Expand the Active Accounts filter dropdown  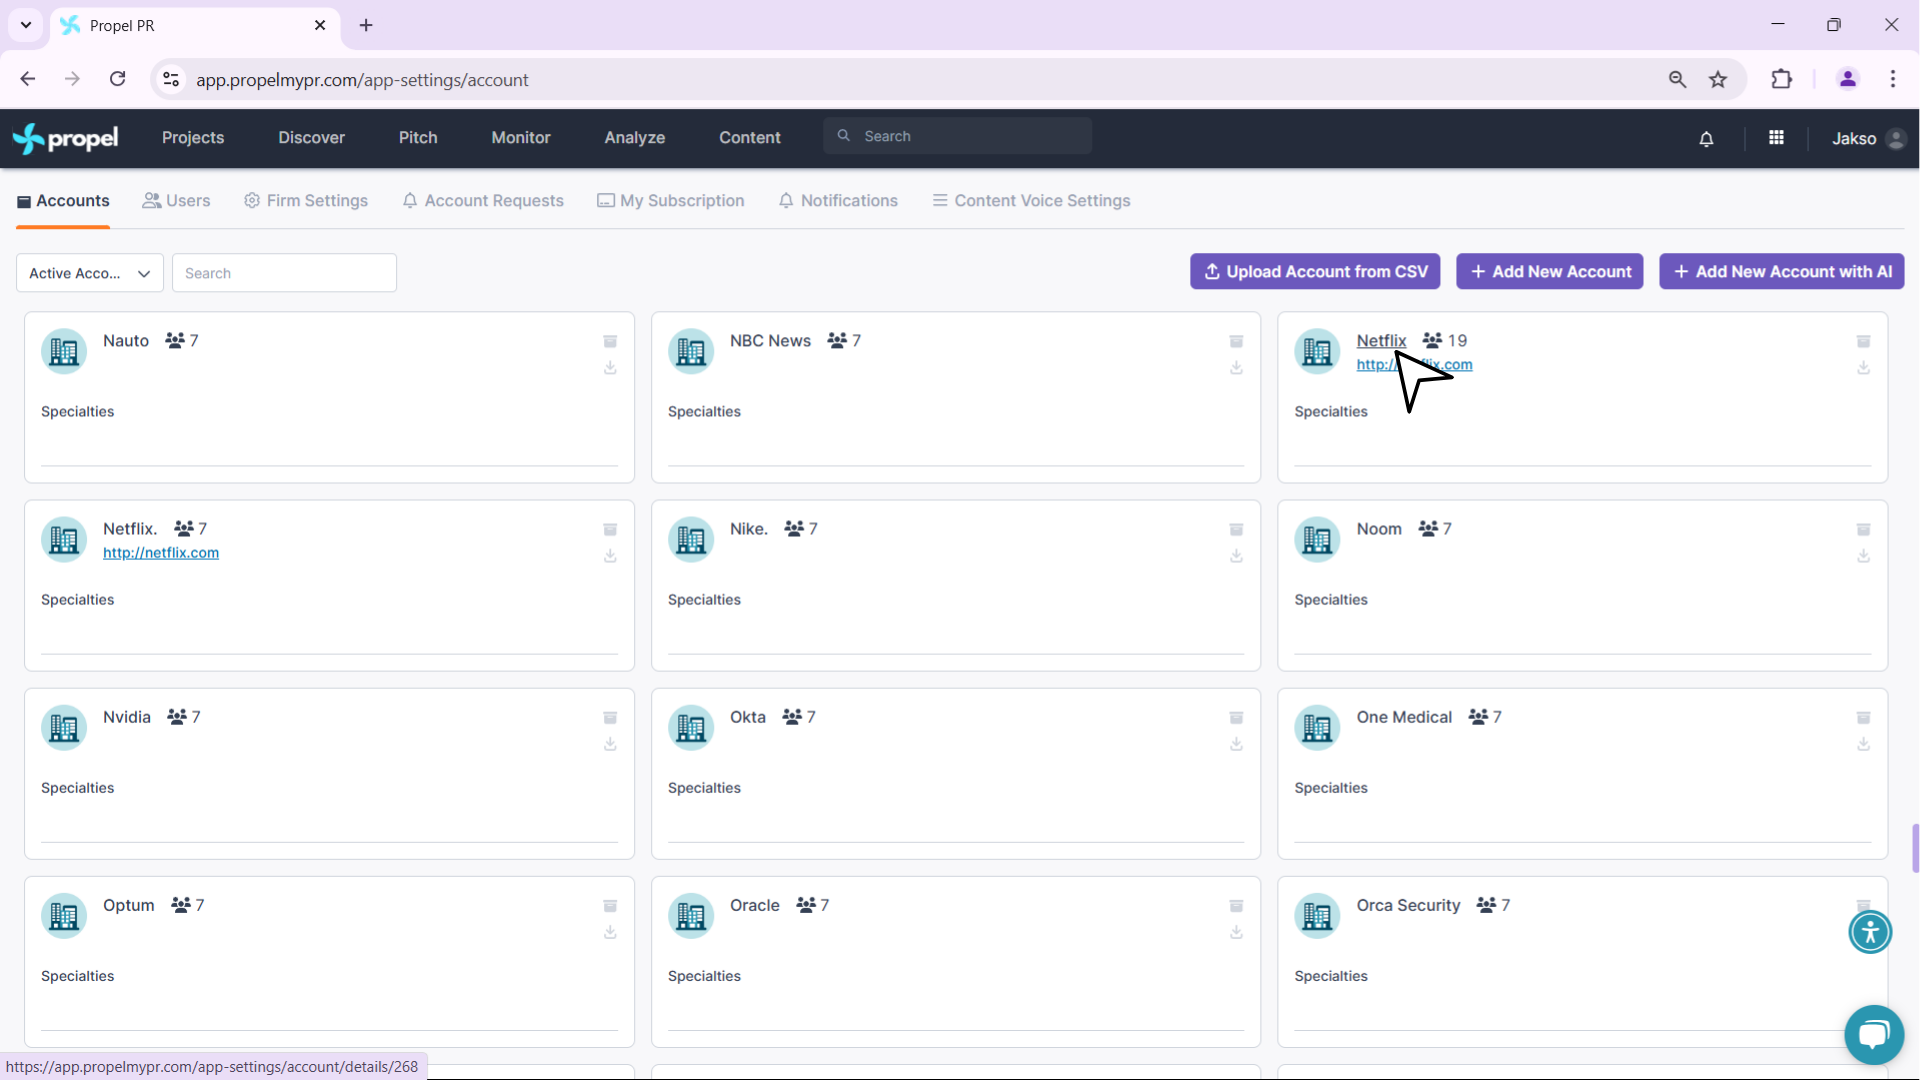(x=89, y=273)
